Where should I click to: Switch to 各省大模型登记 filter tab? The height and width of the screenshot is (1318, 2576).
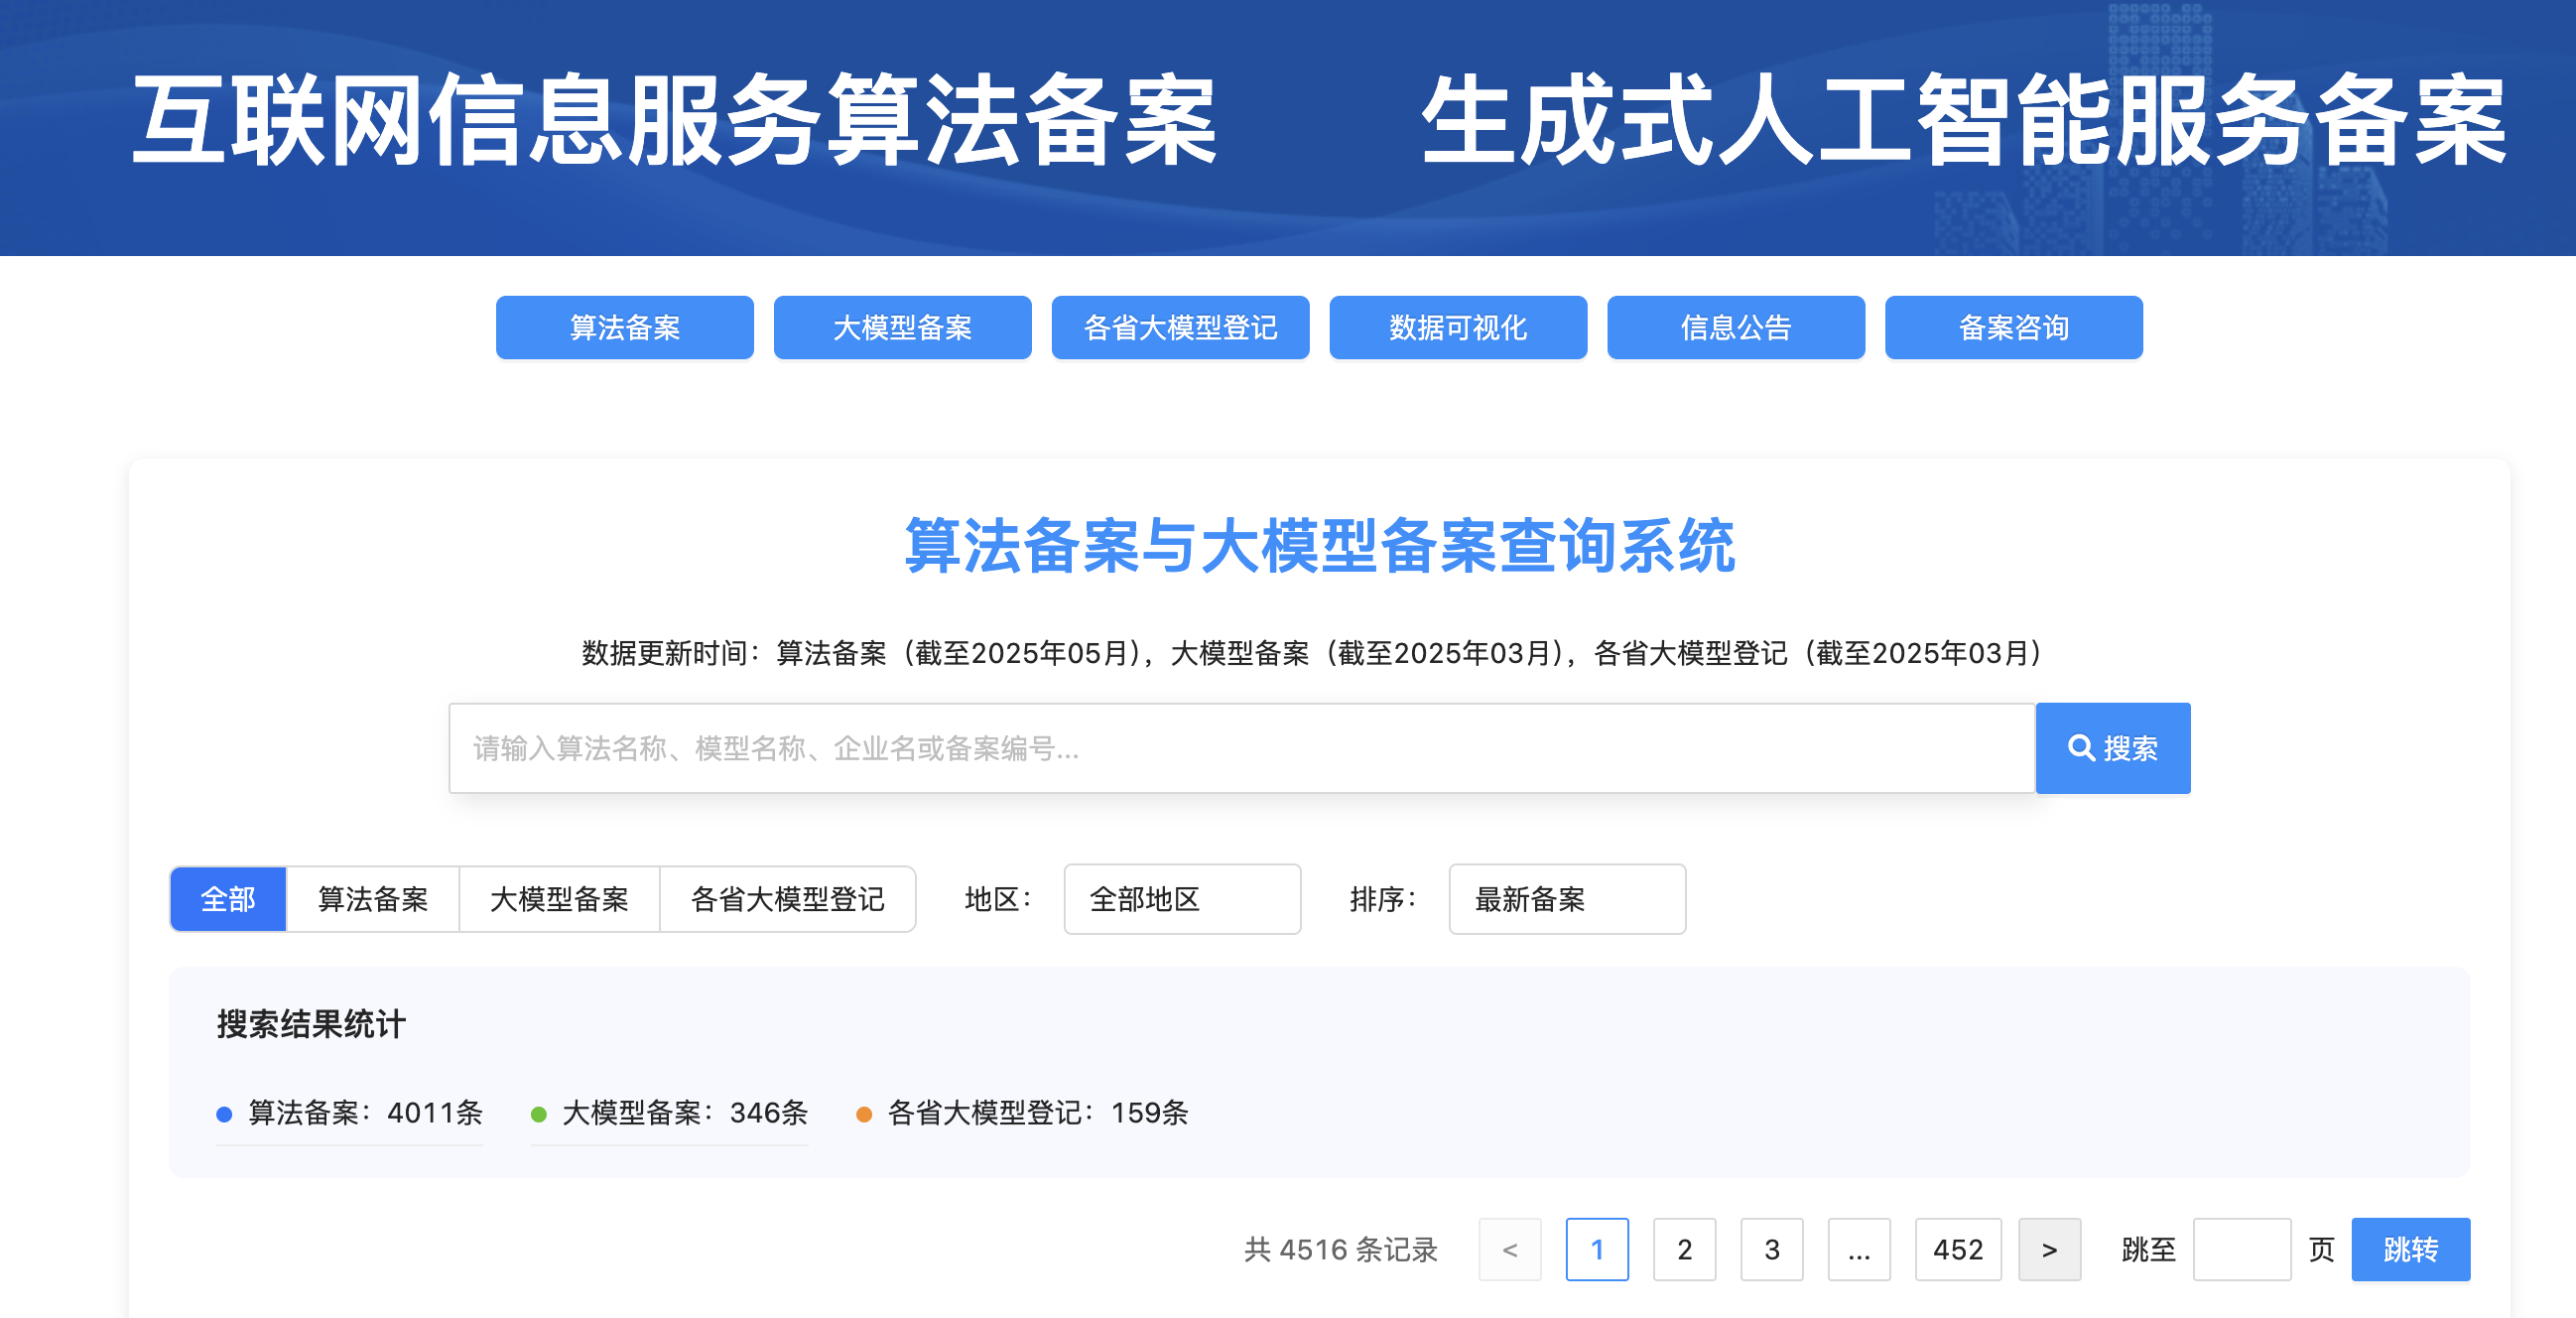[787, 899]
